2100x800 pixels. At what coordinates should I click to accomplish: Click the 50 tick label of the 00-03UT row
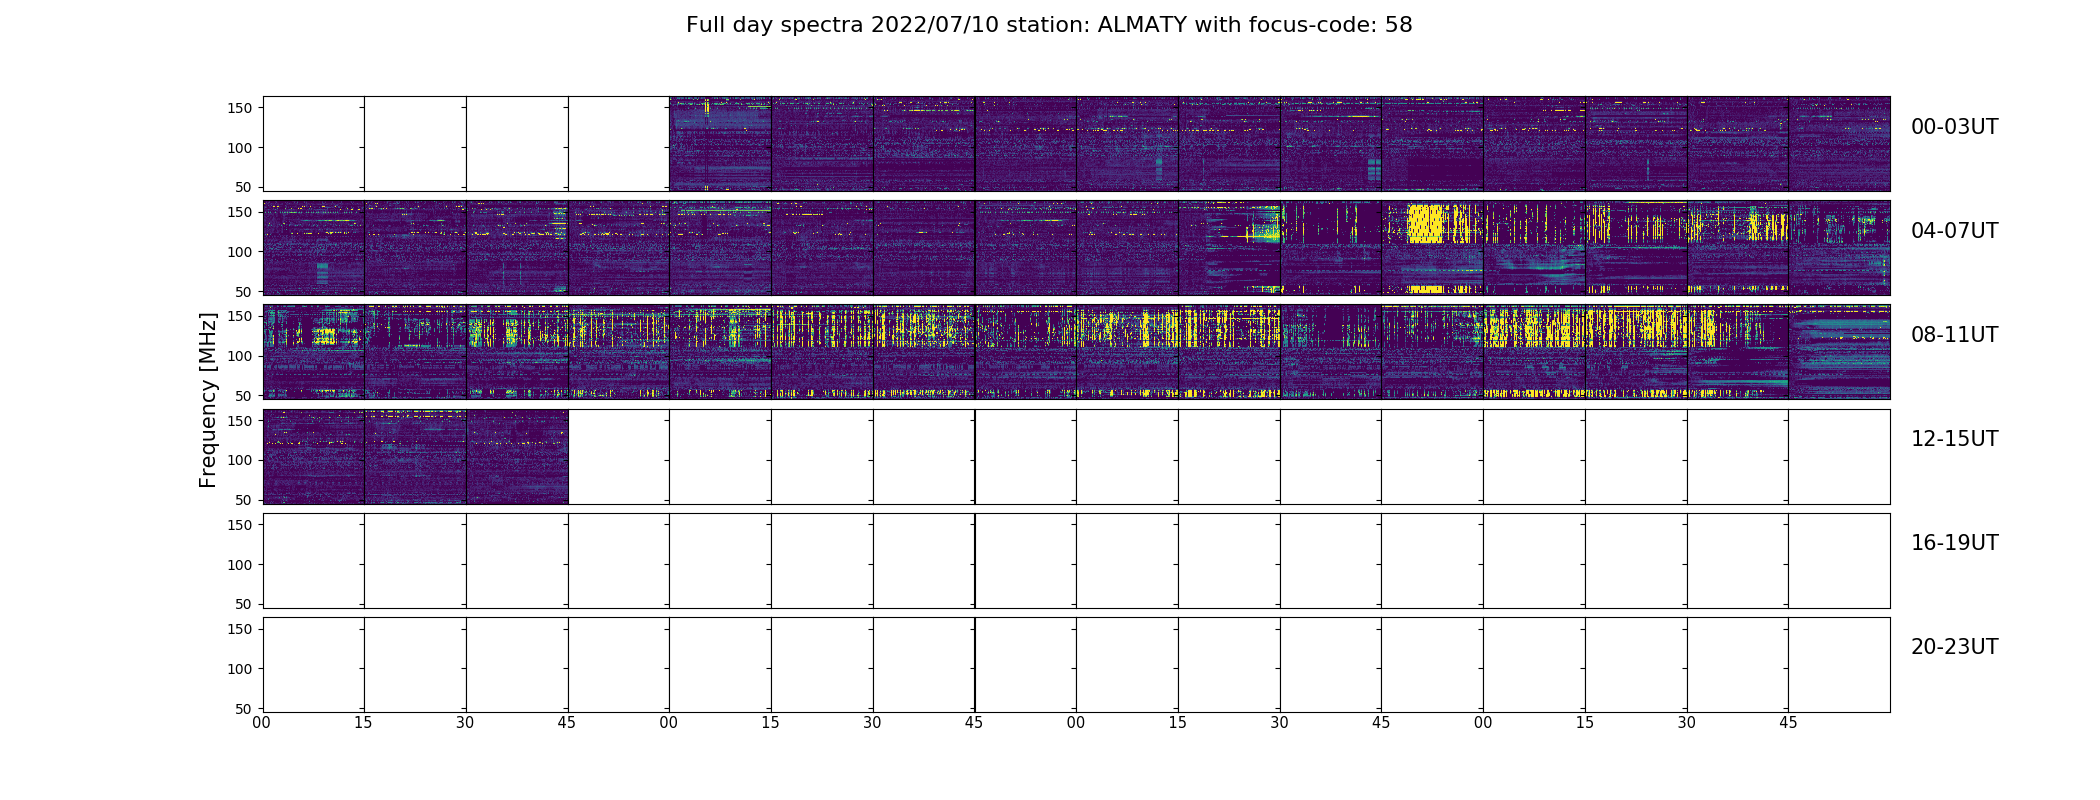pyautogui.click(x=245, y=187)
